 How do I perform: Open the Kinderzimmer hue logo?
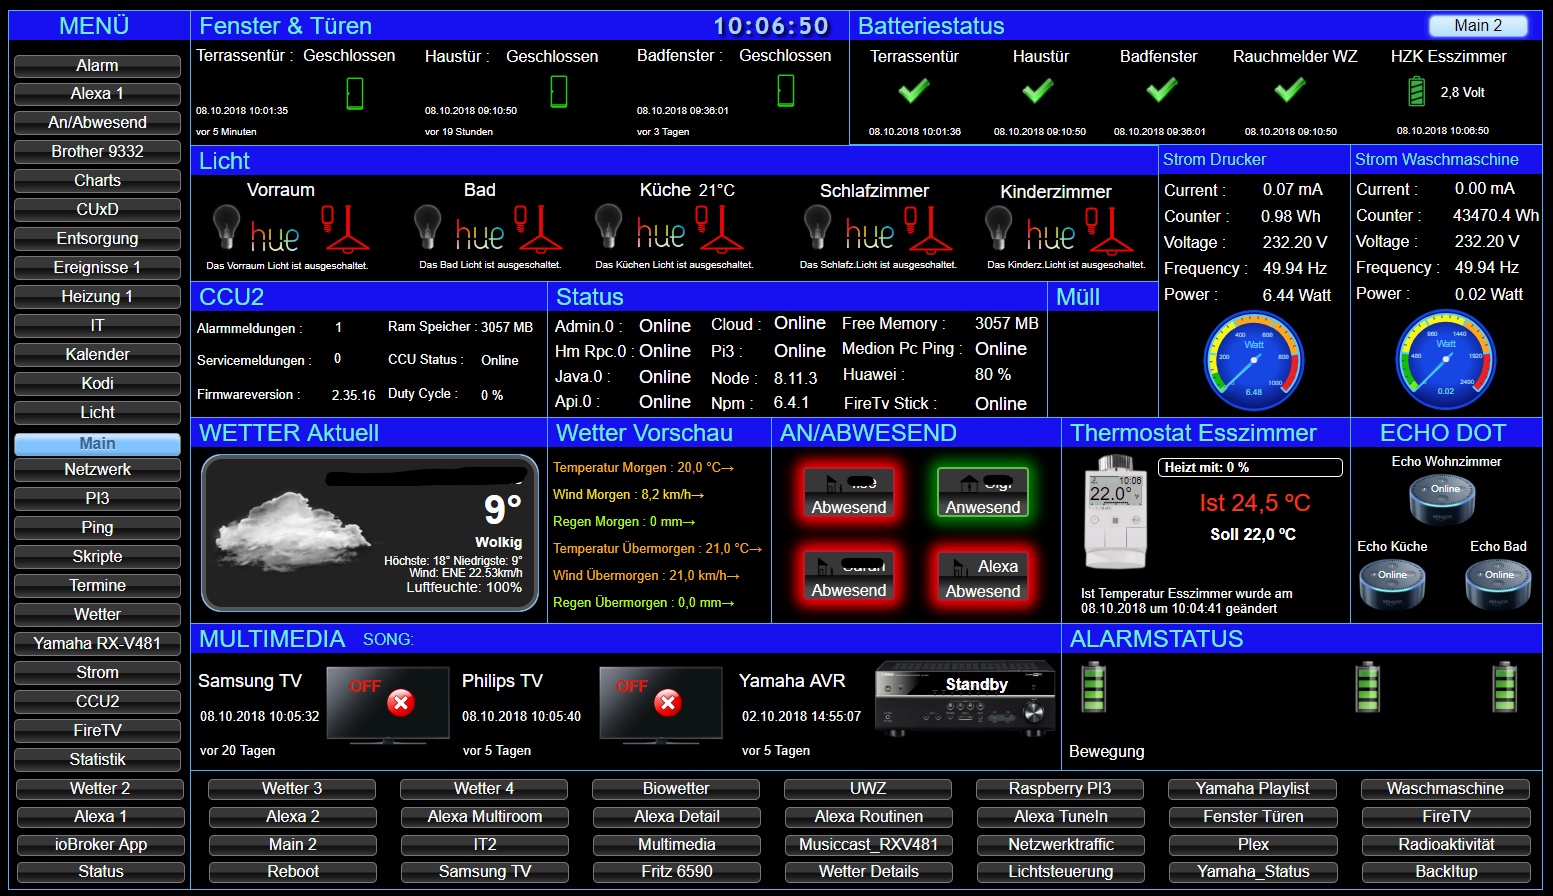tap(1051, 236)
